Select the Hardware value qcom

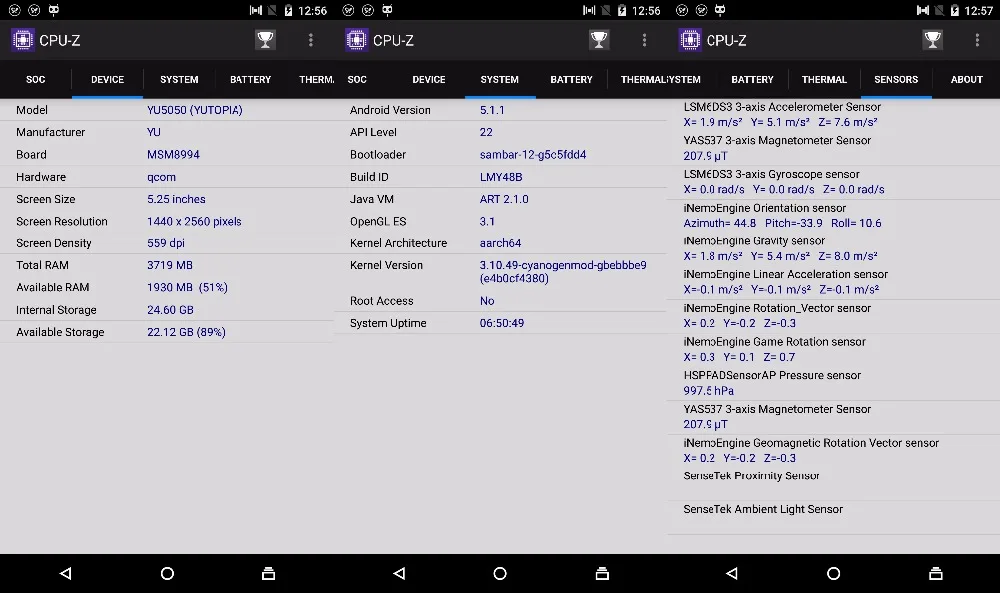point(161,177)
